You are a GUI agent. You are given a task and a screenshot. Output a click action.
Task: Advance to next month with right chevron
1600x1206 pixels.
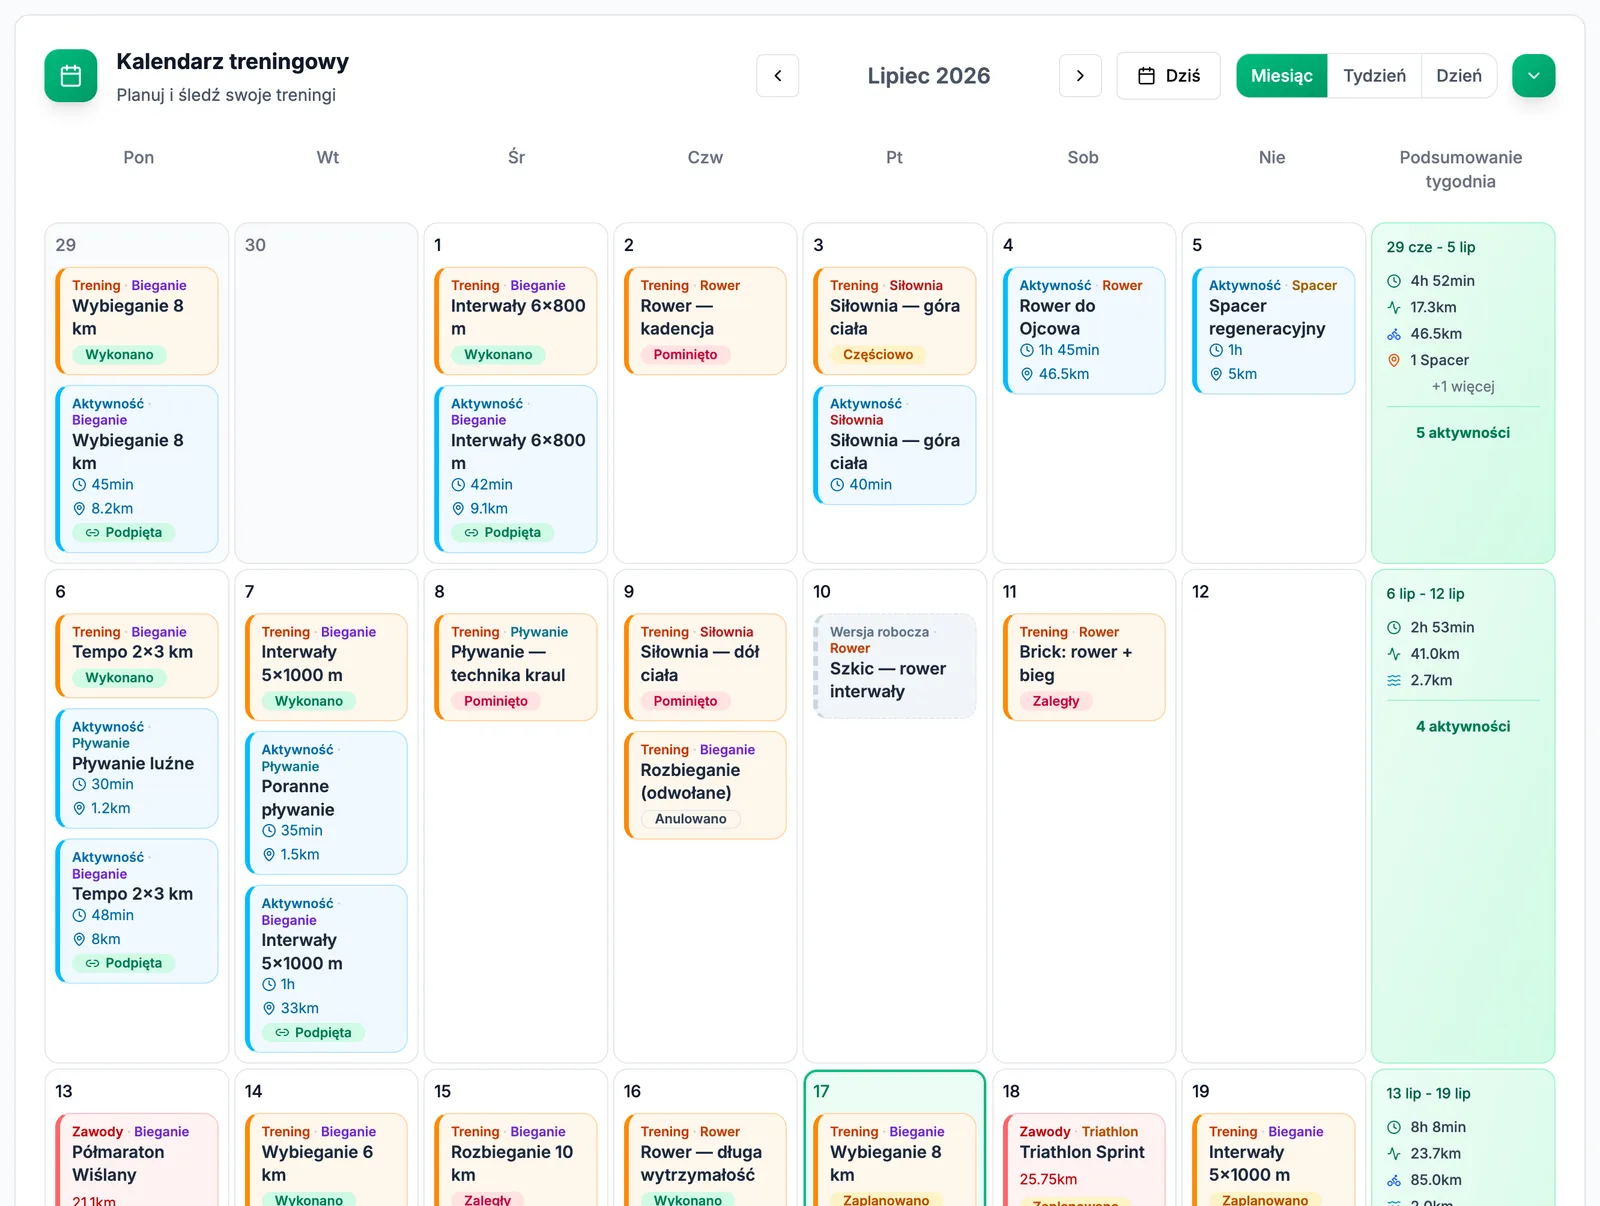click(1080, 76)
